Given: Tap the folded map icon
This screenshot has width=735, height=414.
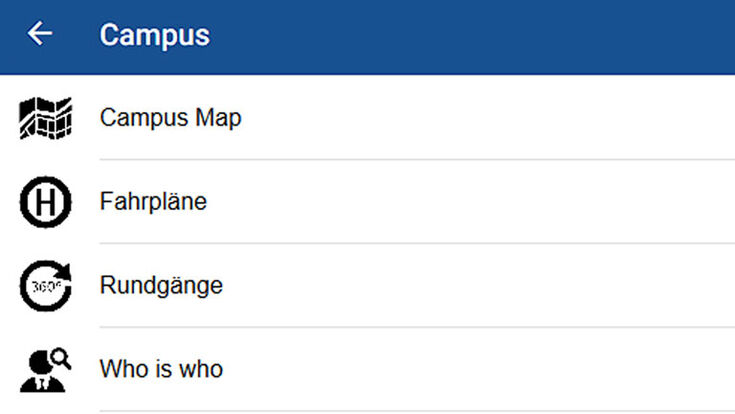Looking at the screenshot, I should click(45, 118).
